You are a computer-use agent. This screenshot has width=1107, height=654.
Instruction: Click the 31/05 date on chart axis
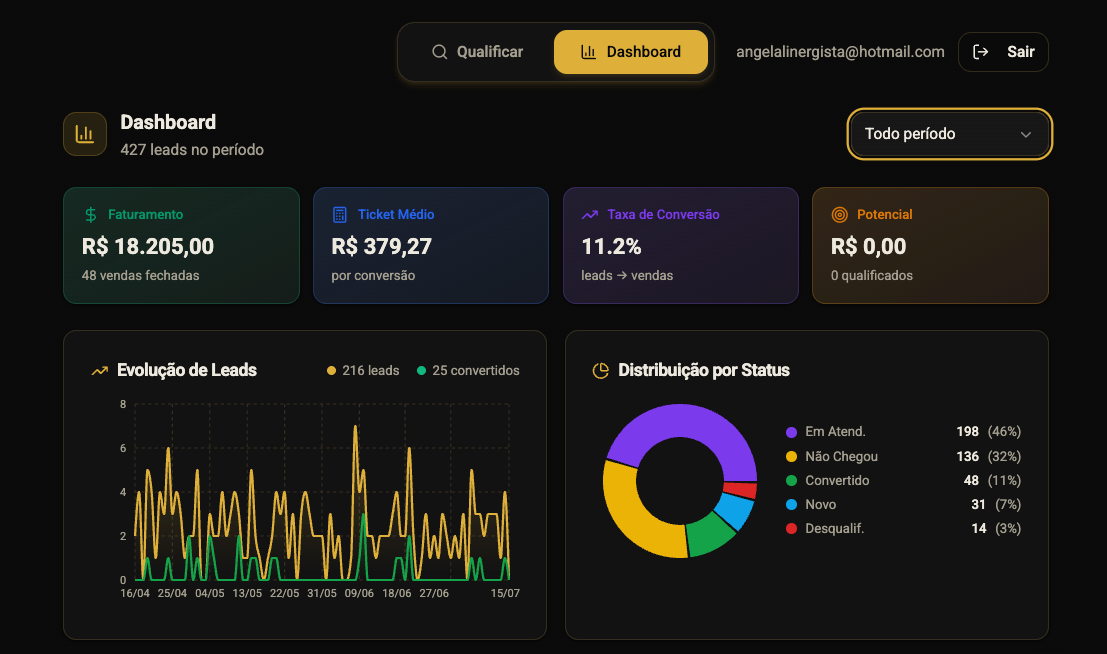pos(322,593)
